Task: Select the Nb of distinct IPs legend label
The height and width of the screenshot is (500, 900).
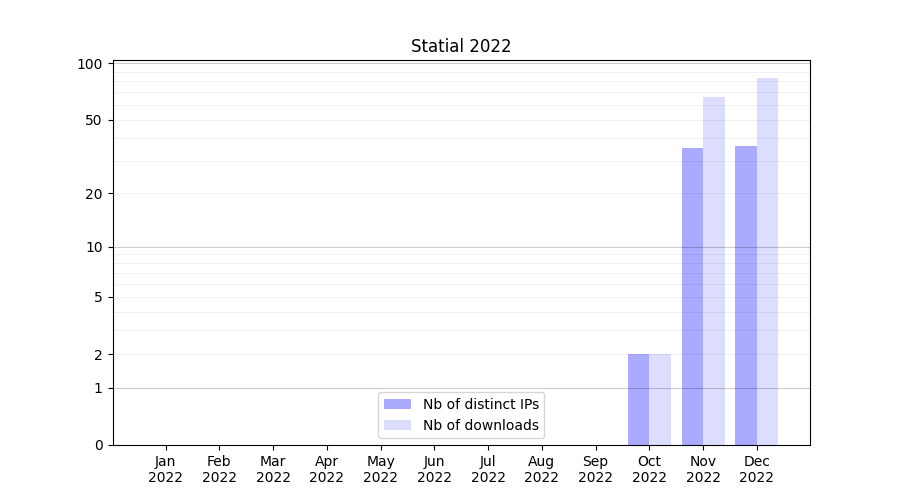Action: (x=481, y=404)
